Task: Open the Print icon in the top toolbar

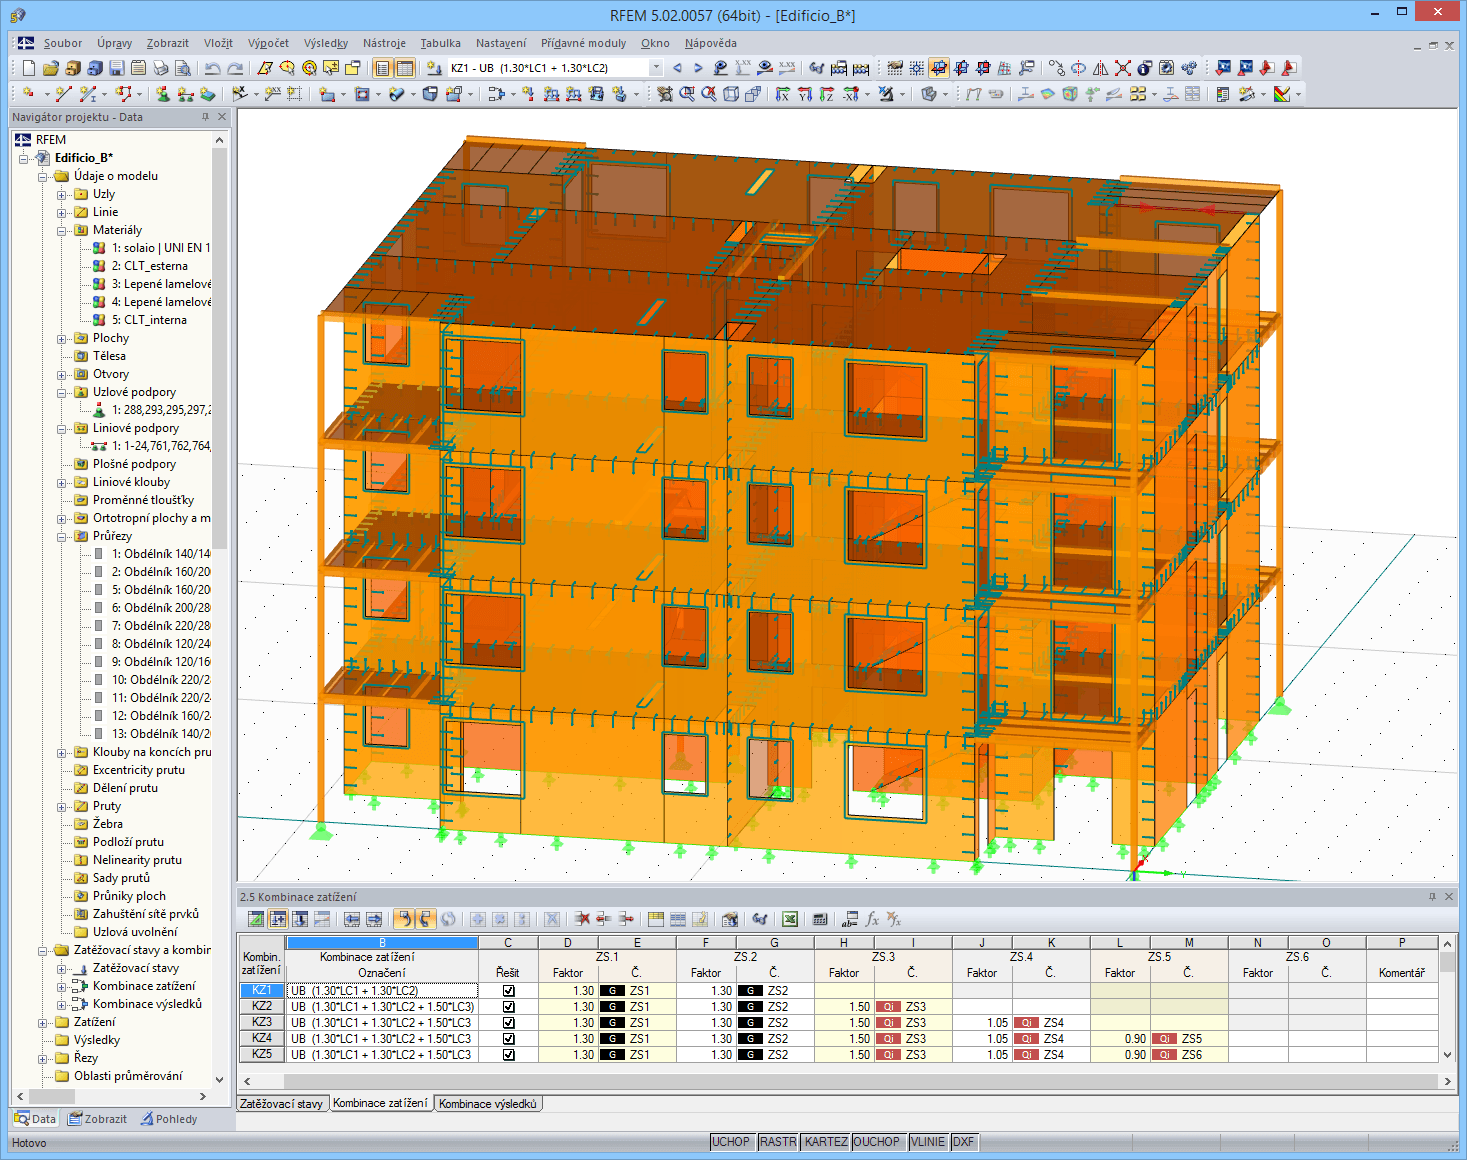Action: pos(162,67)
